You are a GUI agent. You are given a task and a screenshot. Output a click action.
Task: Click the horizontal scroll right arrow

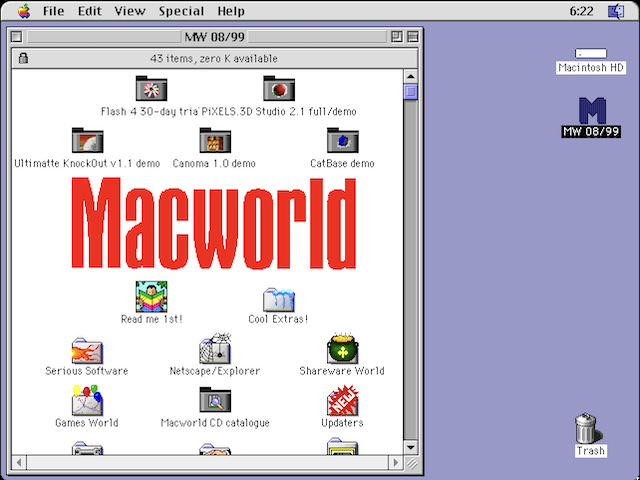pos(395,463)
